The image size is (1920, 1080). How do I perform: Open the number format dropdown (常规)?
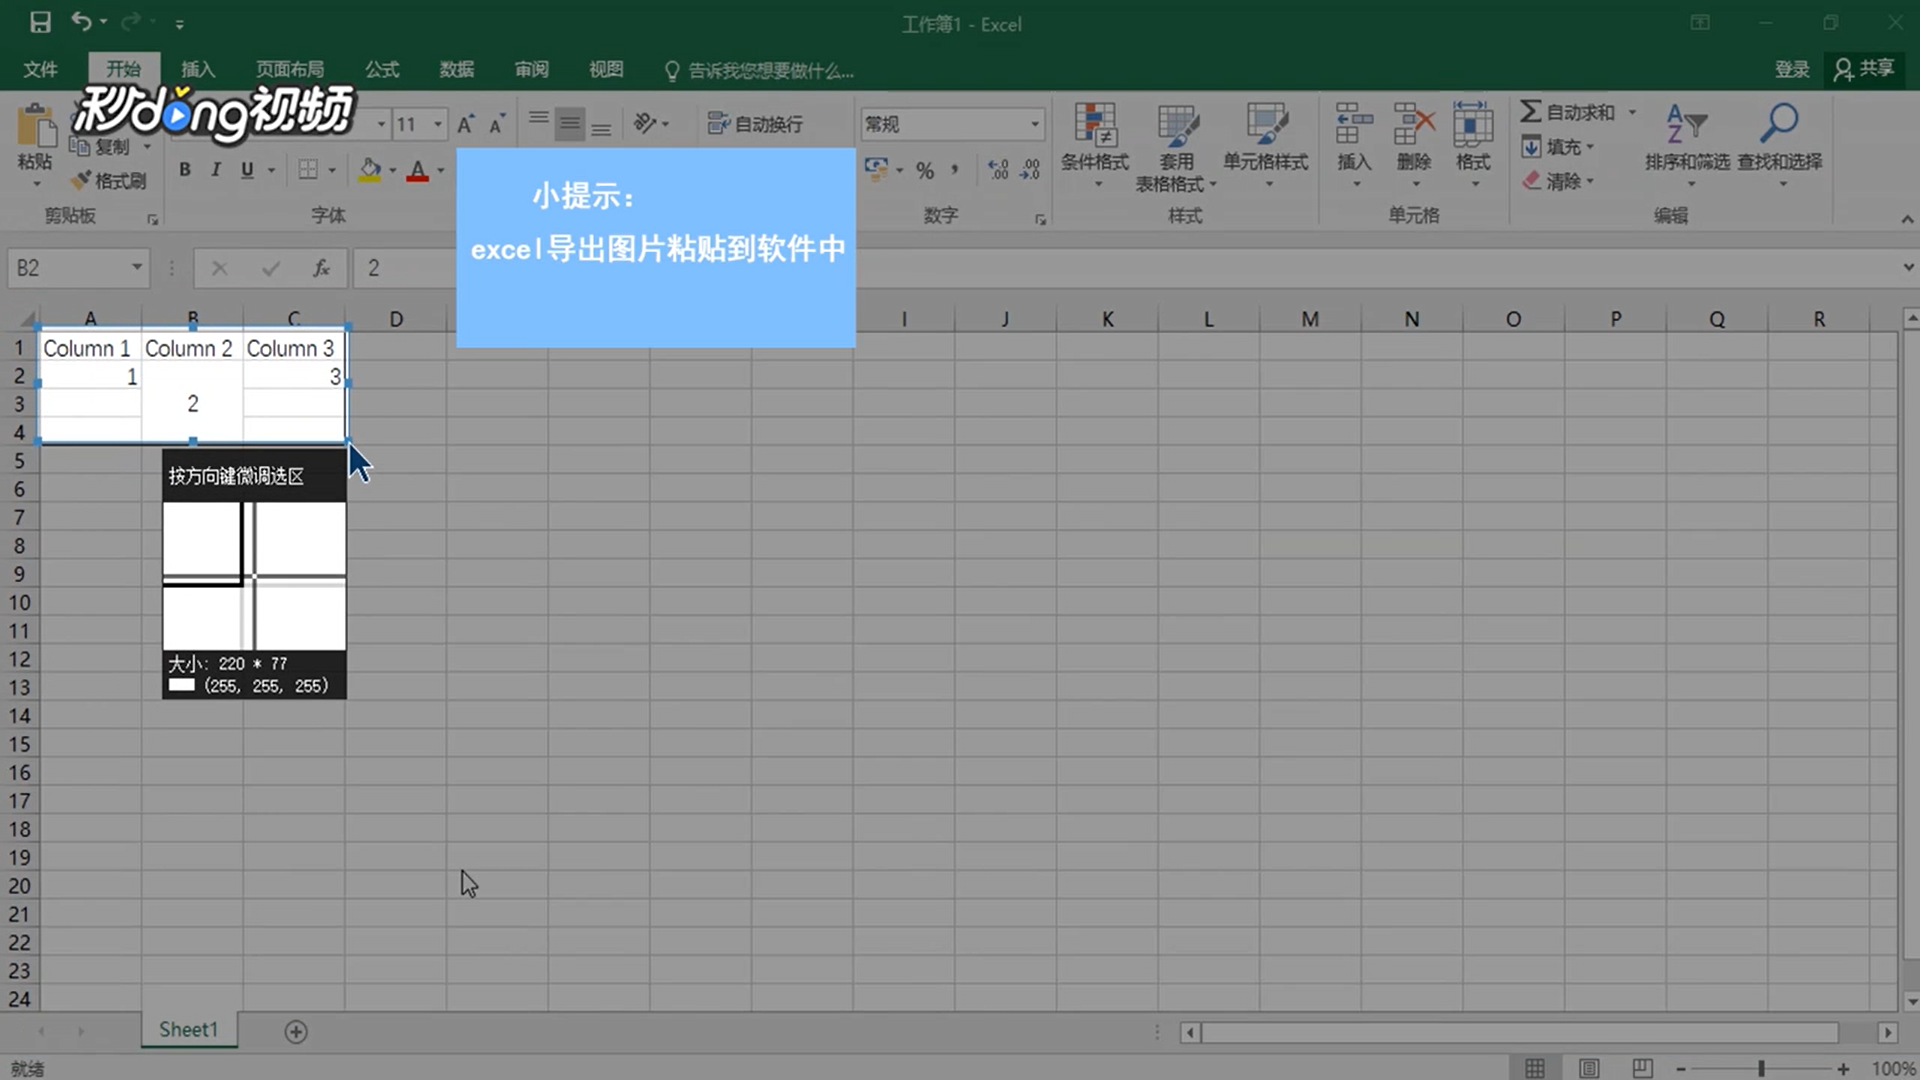[x=1035, y=124]
